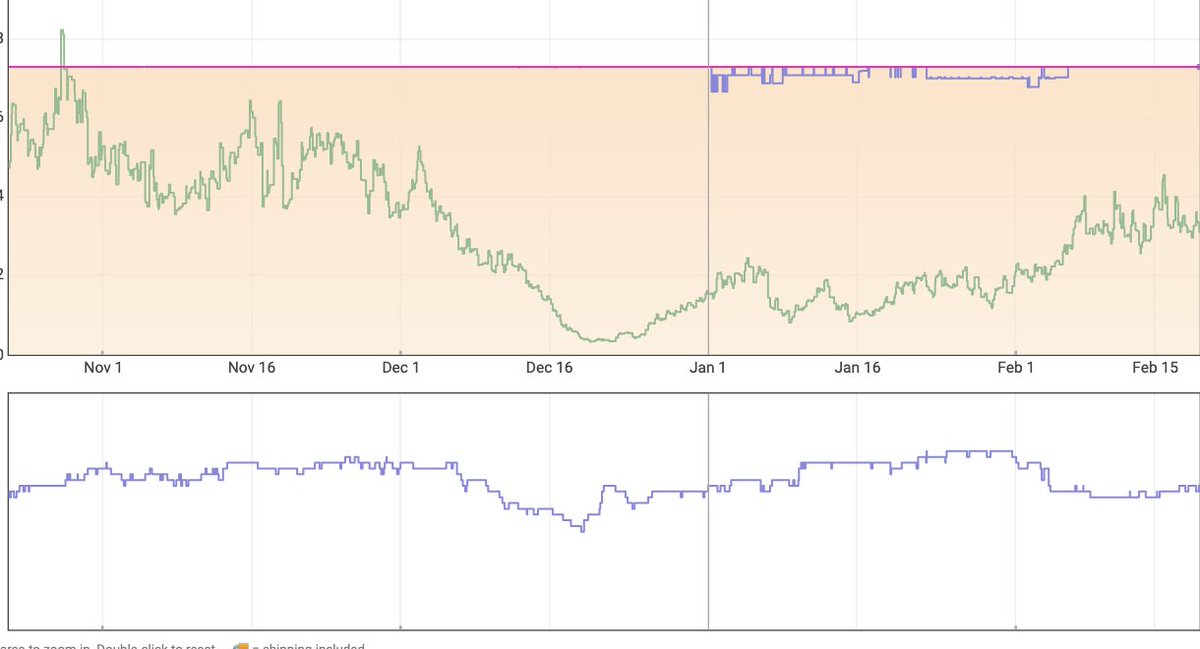Select the Feb 15 axis label

(x=1156, y=368)
